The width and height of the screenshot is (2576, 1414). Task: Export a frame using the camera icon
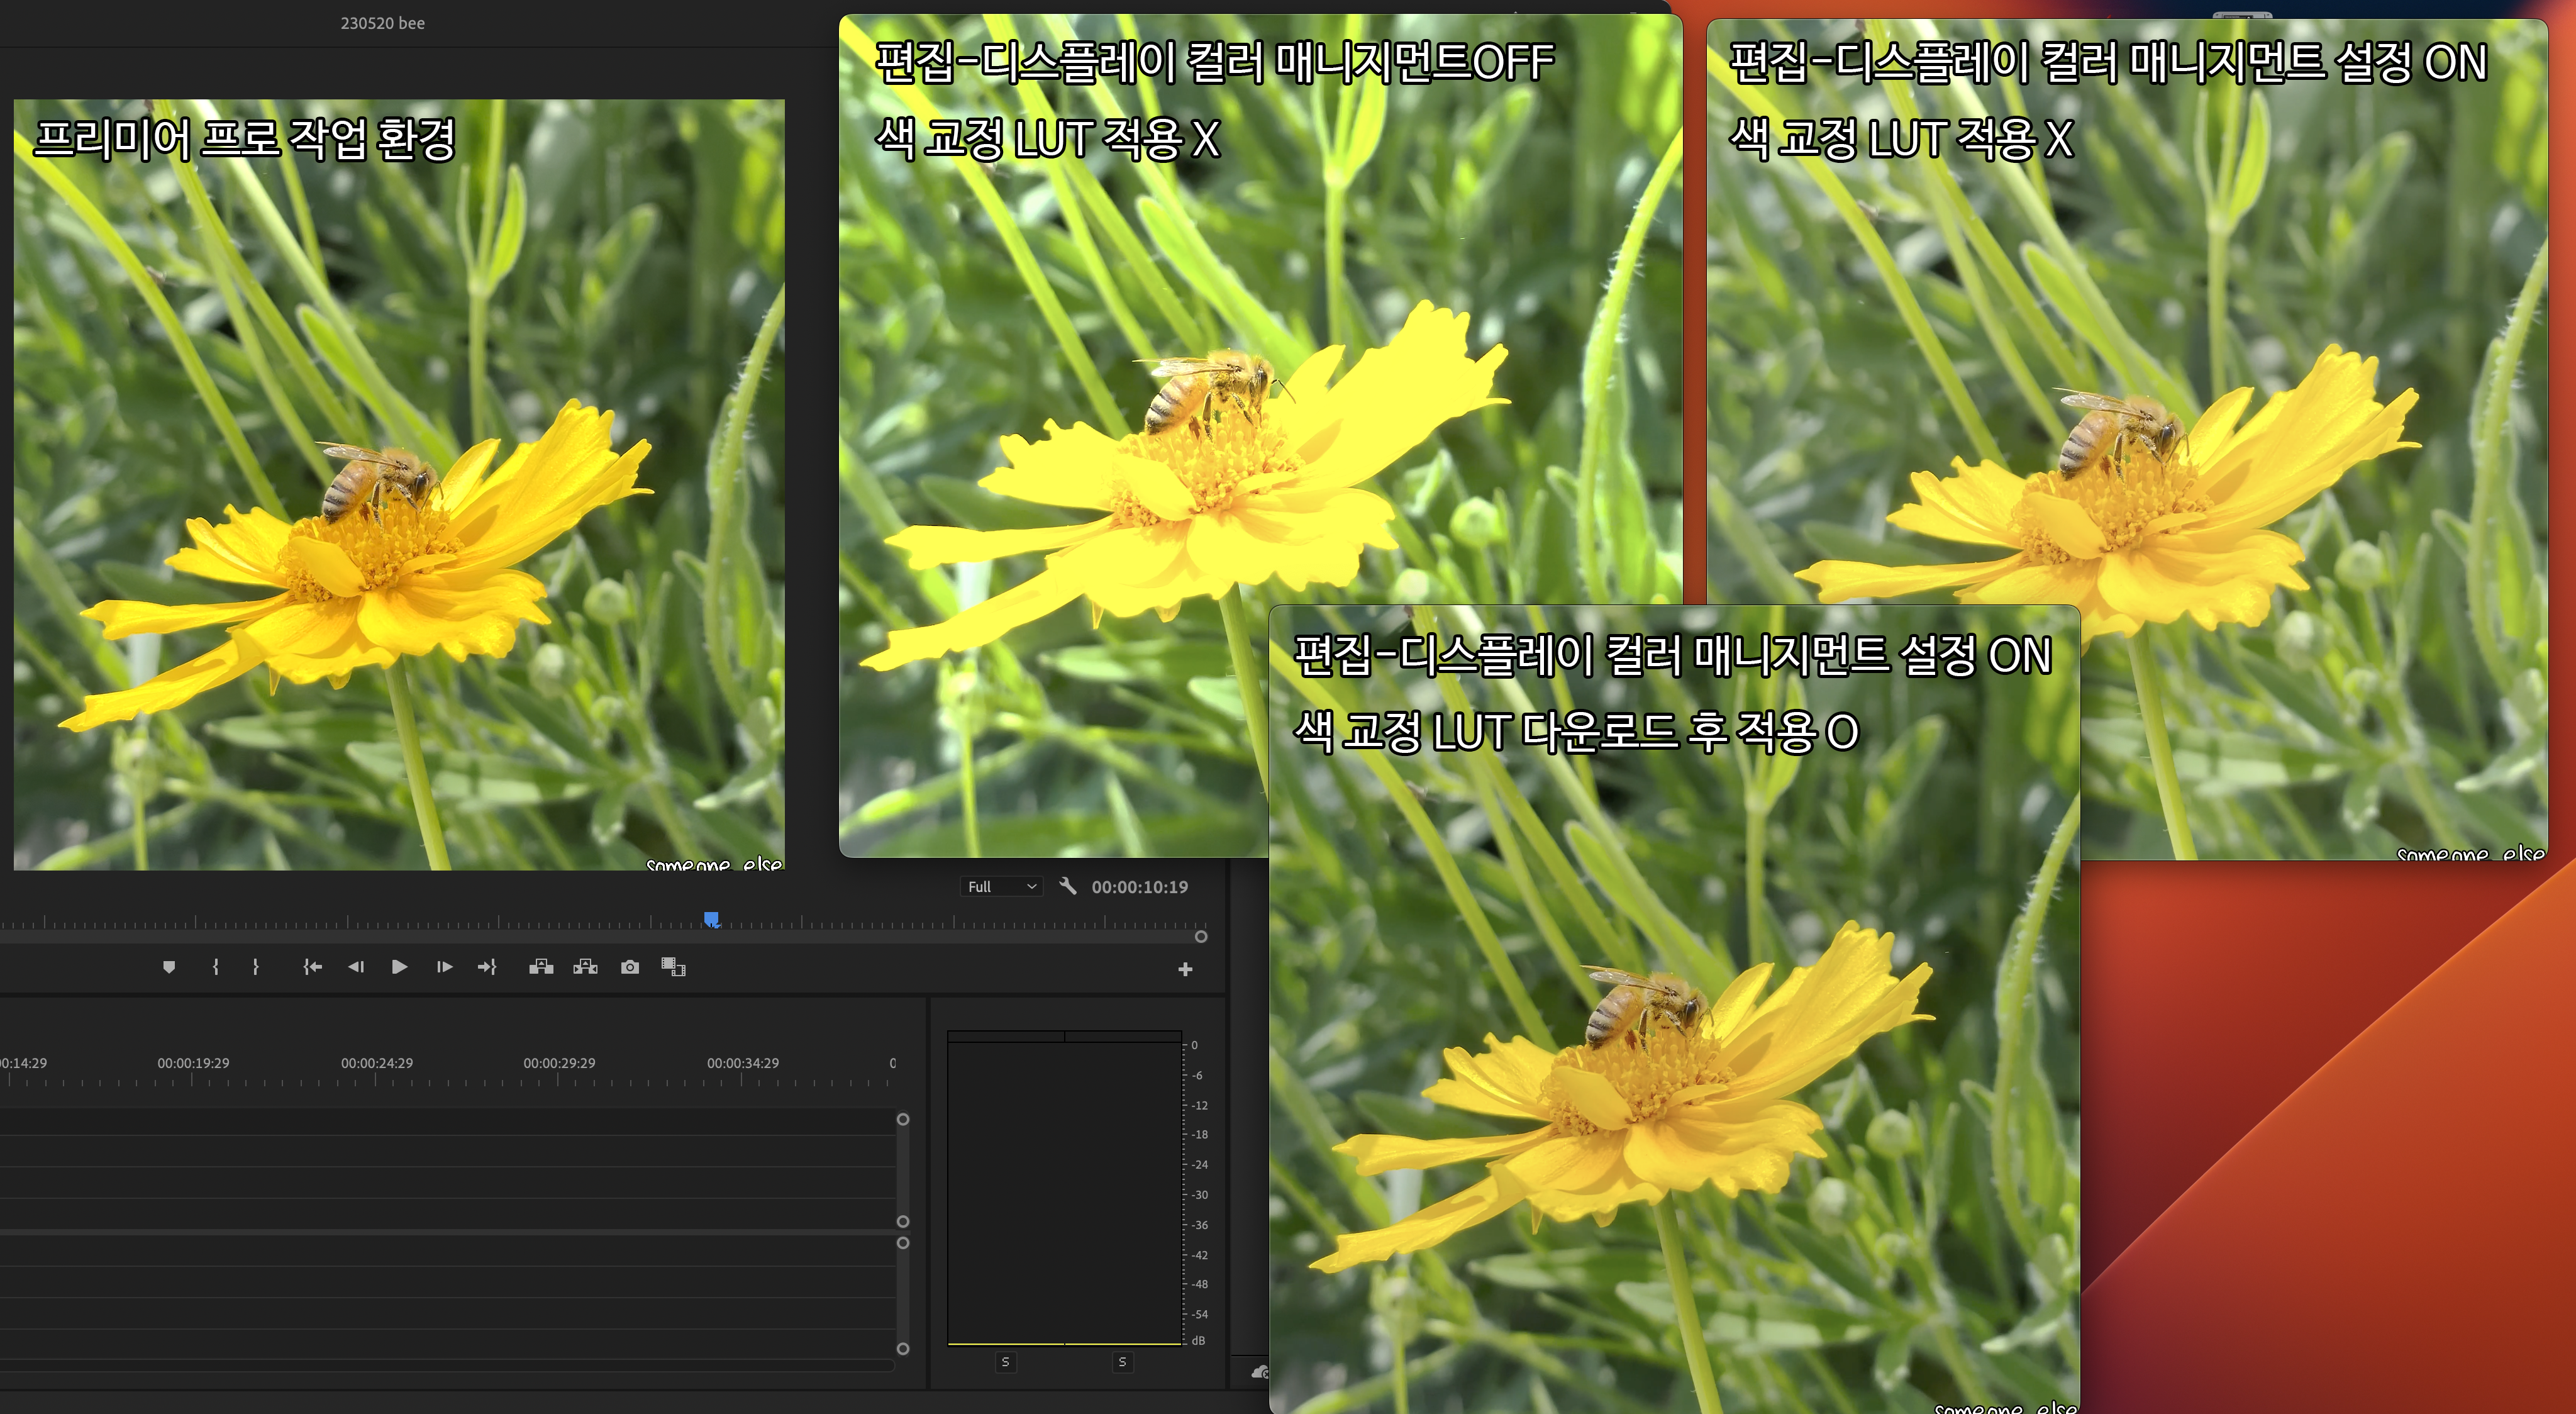click(630, 967)
